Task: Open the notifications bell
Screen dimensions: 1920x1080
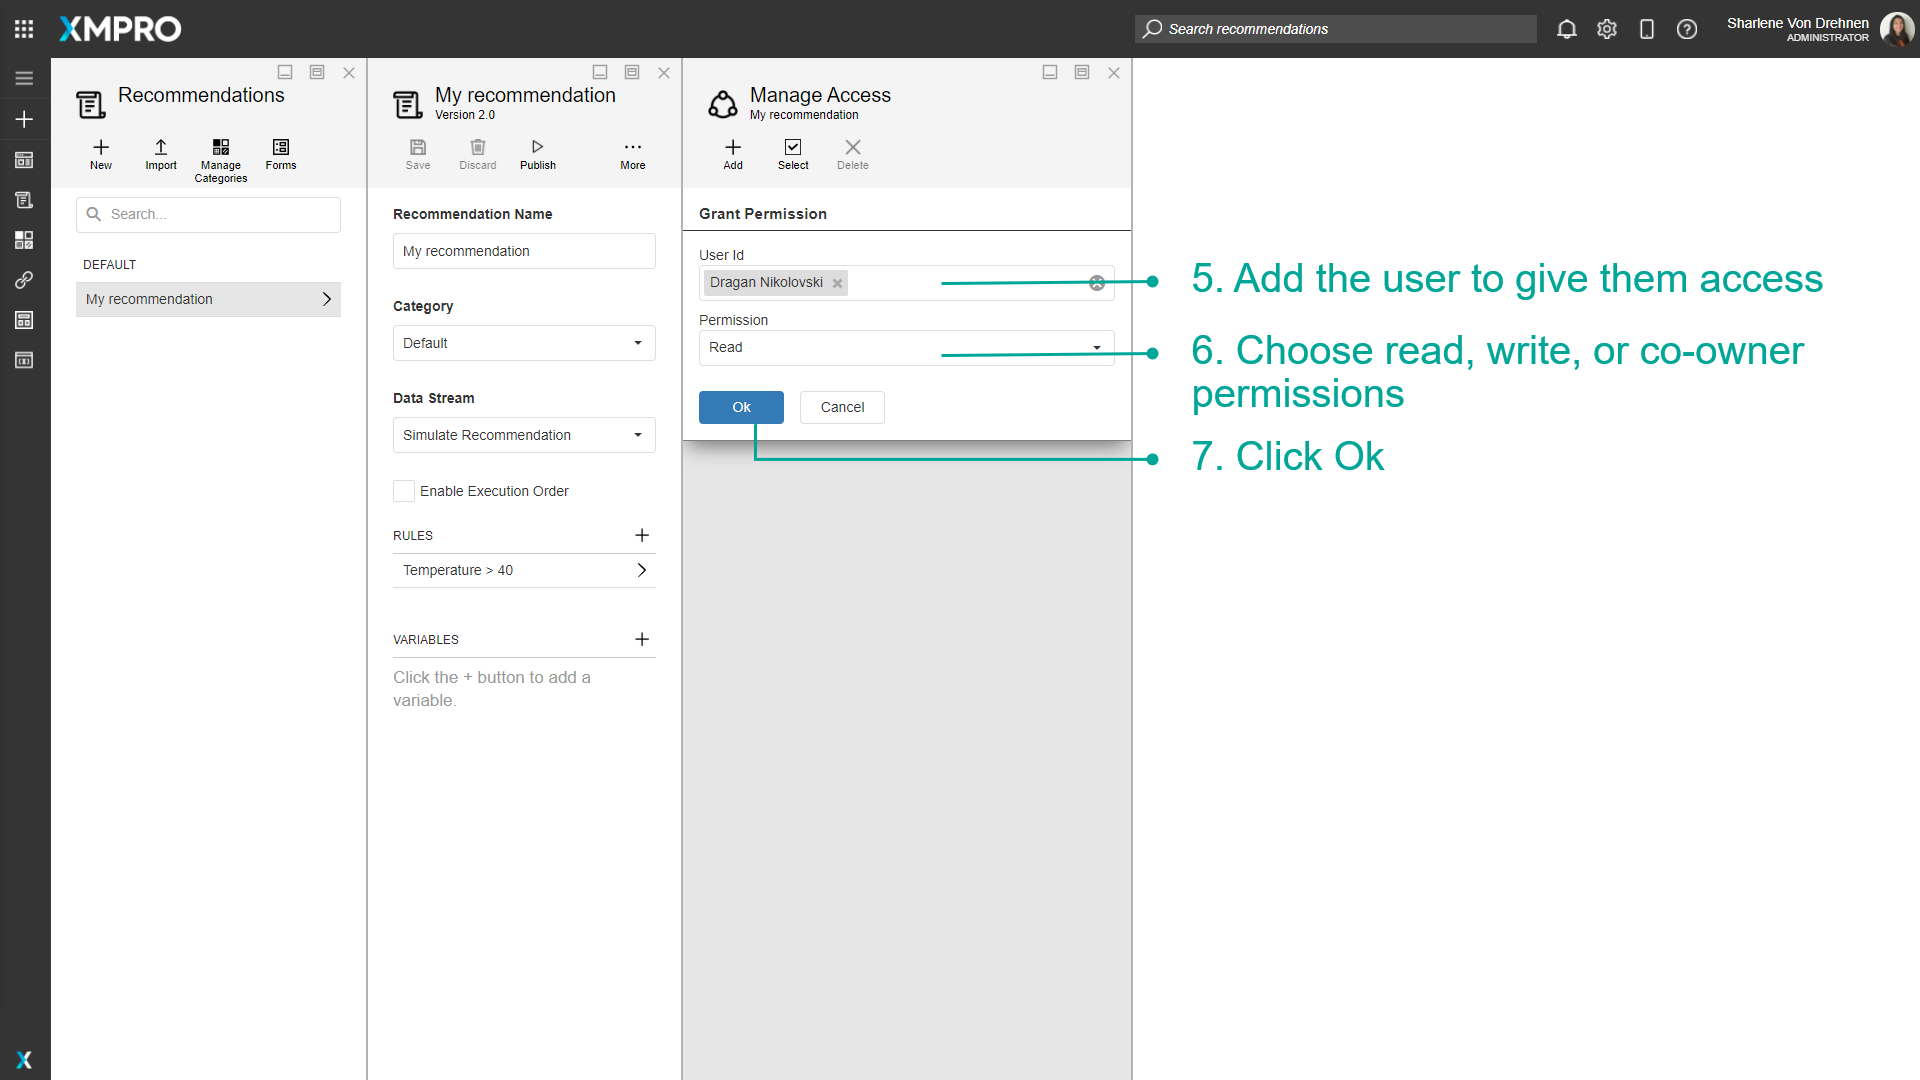Action: 1566,29
